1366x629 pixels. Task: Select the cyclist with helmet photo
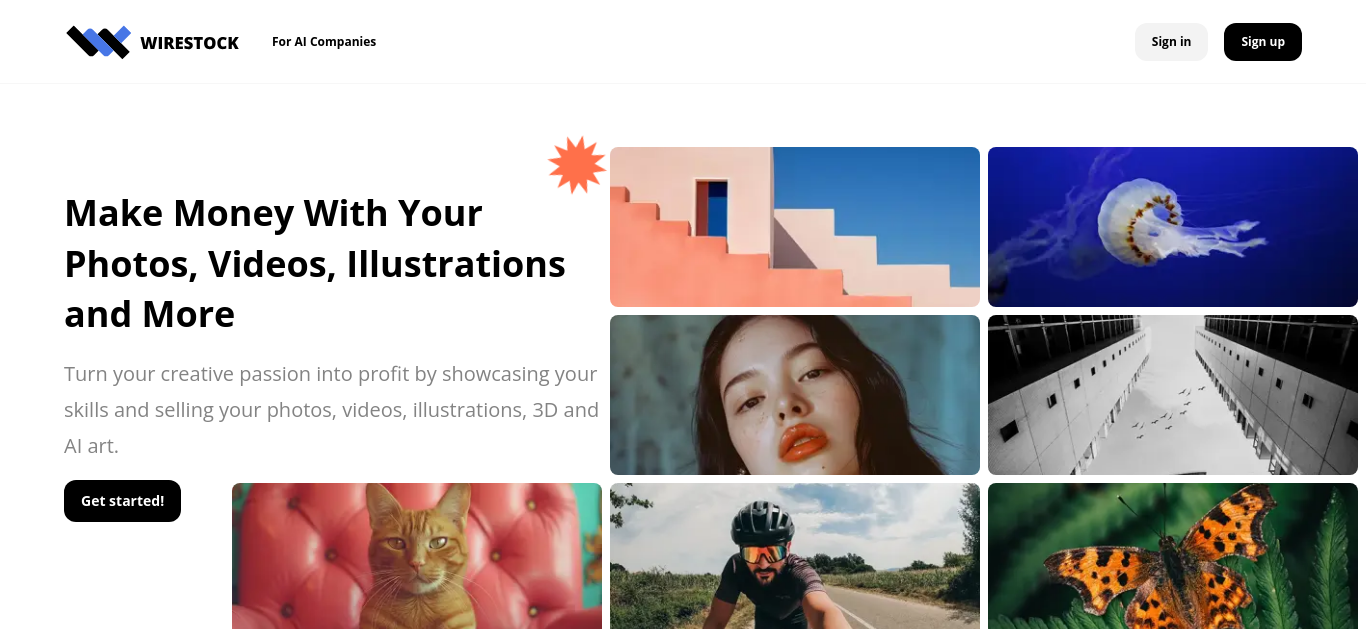coord(795,556)
